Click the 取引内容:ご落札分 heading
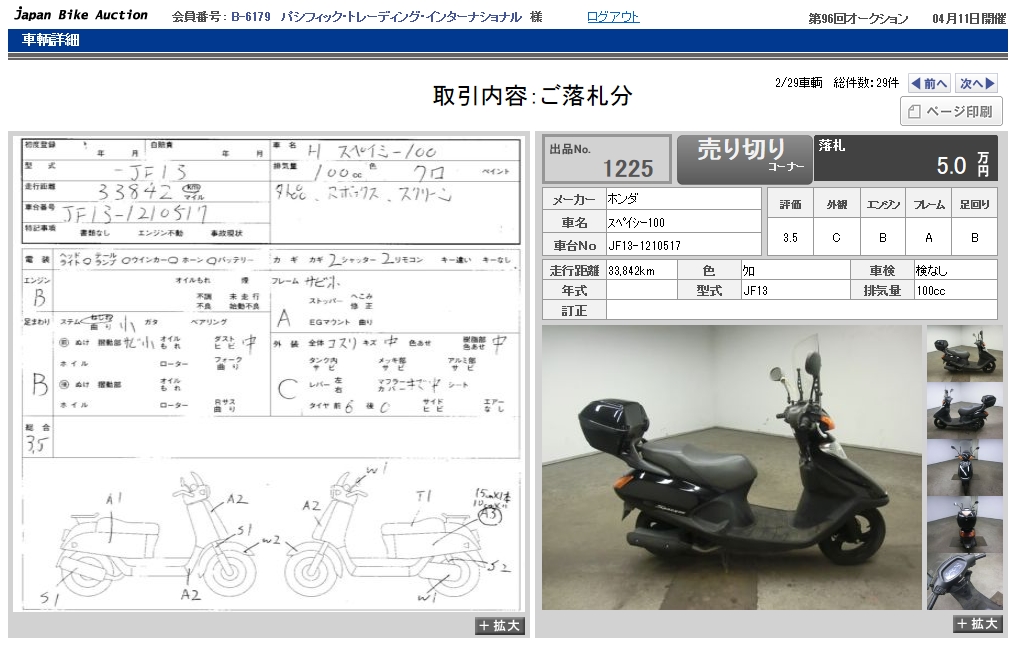This screenshot has height=648, width=1015. [532, 96]
